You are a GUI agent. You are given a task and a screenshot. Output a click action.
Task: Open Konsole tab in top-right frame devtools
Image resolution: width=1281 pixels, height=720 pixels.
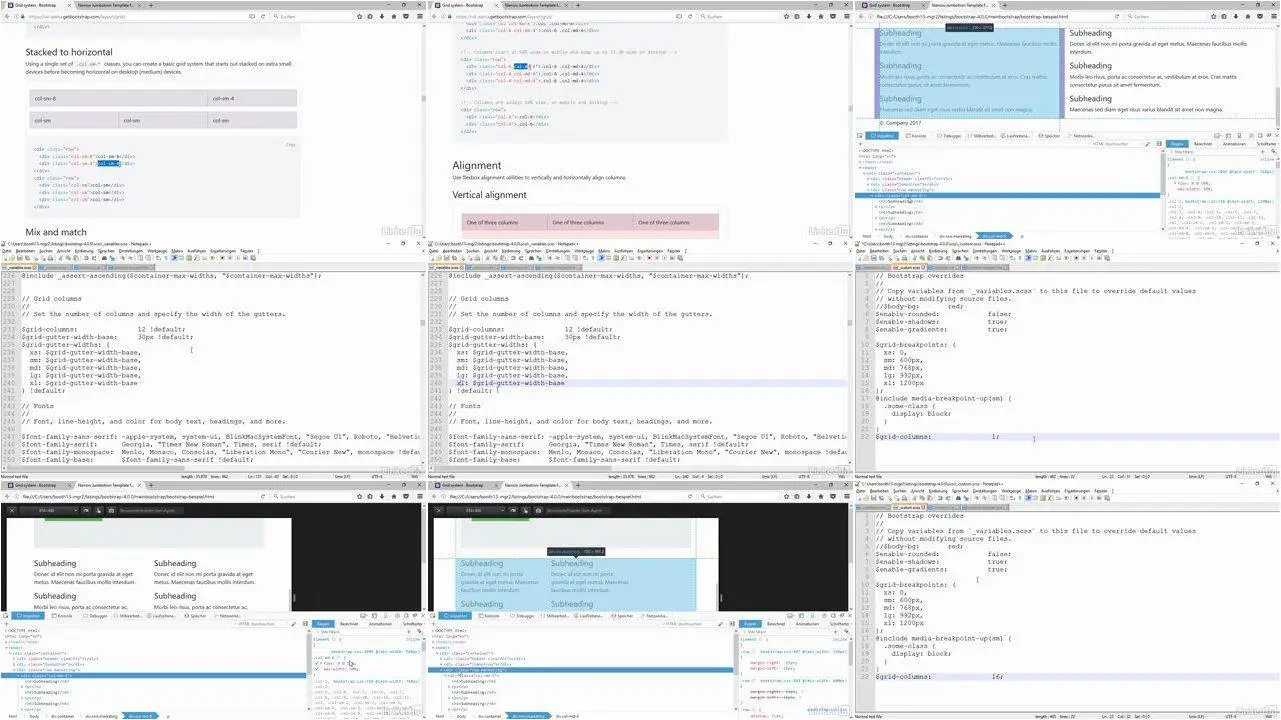pos(918,135)
